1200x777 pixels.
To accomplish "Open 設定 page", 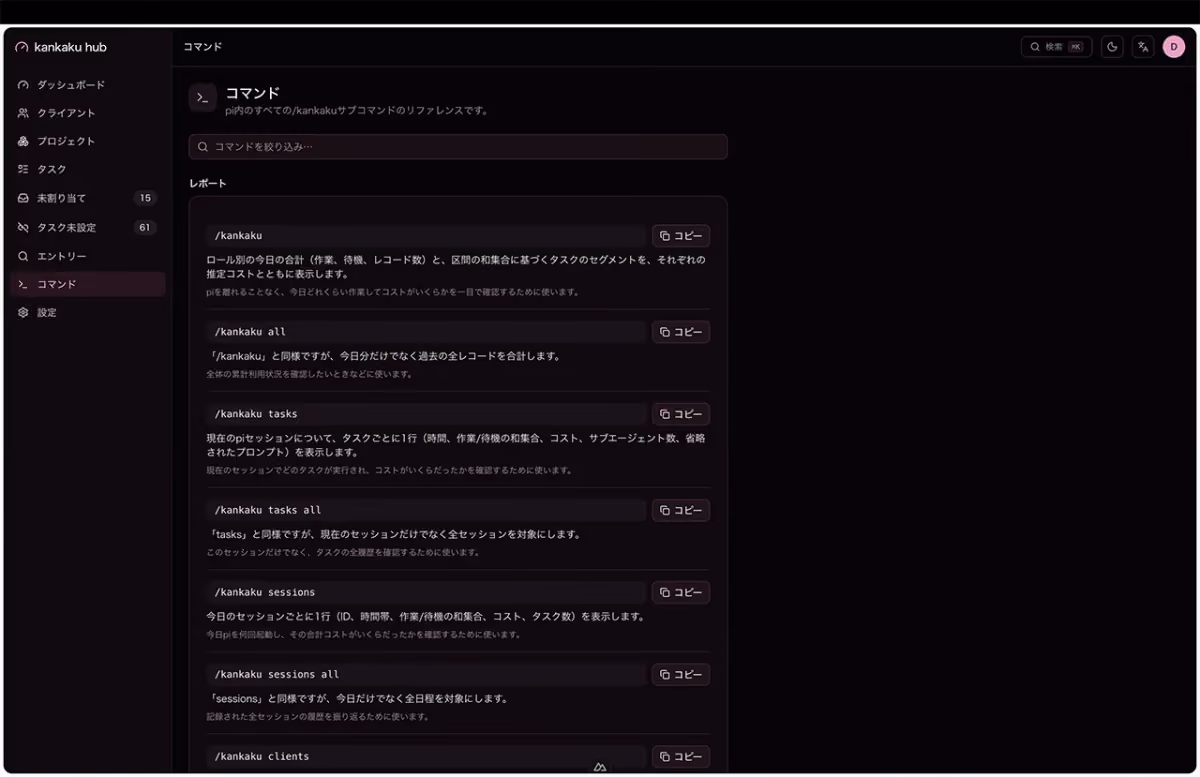I will [x=88, y=312].
